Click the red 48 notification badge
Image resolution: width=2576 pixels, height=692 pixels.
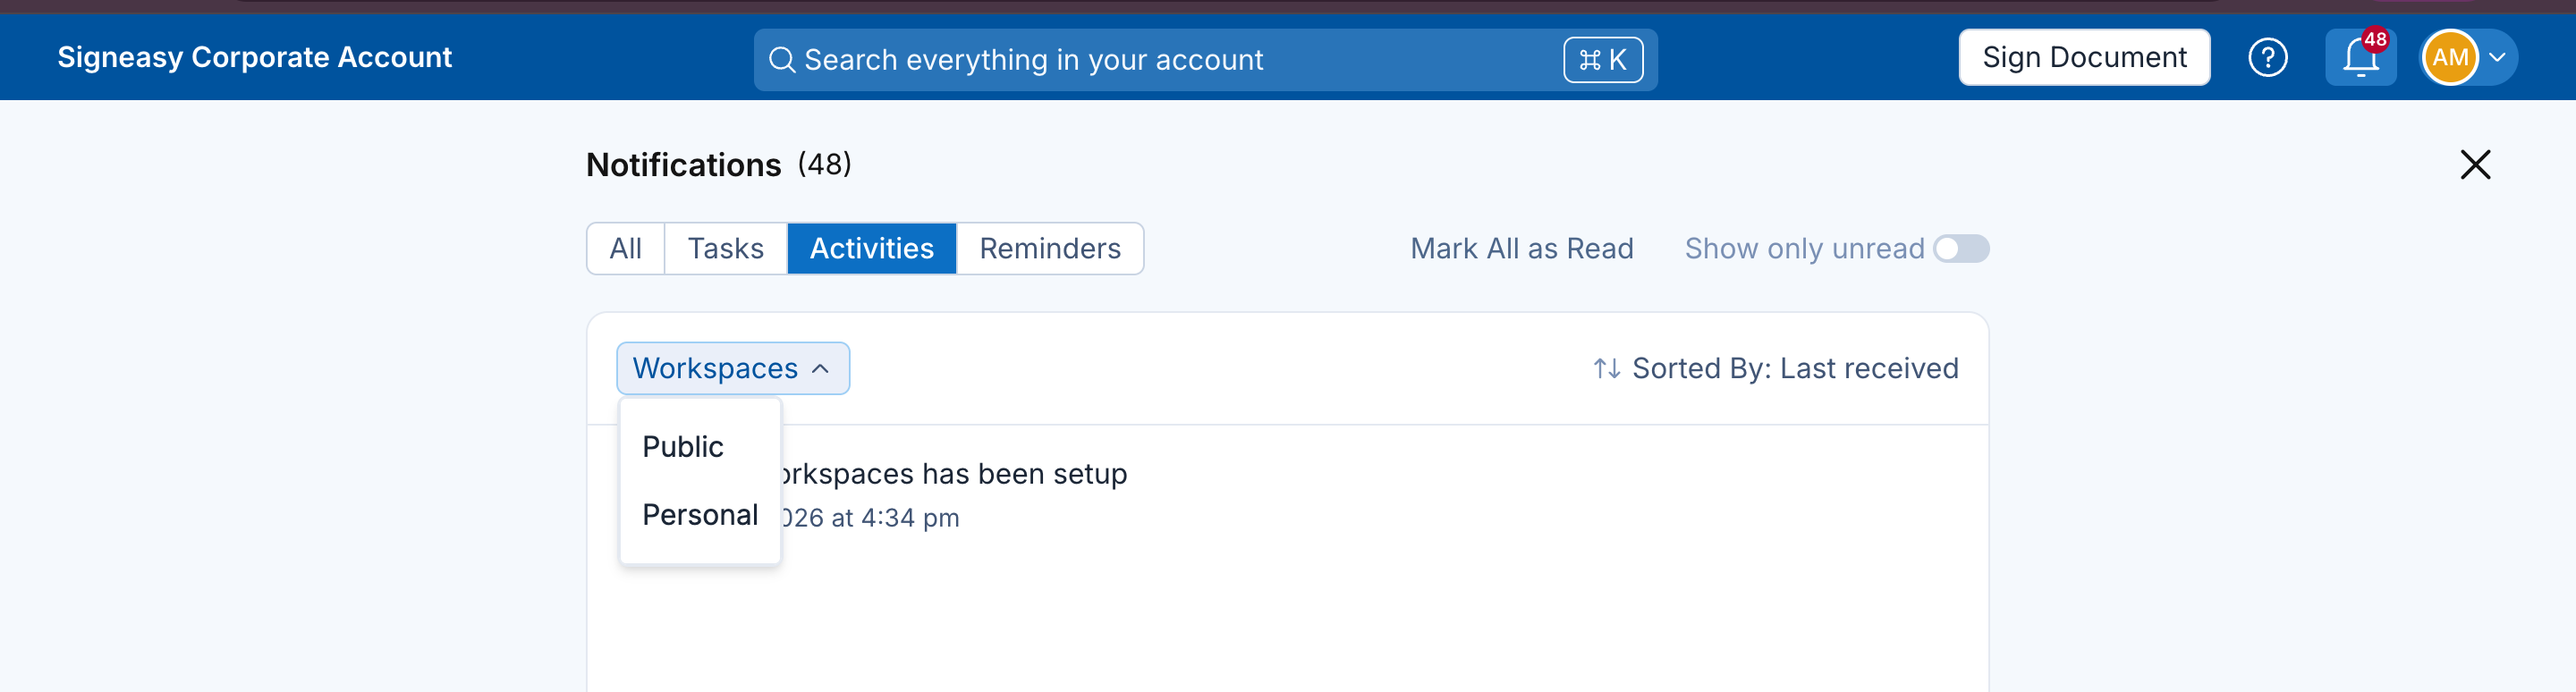(x=2375, y=40)
